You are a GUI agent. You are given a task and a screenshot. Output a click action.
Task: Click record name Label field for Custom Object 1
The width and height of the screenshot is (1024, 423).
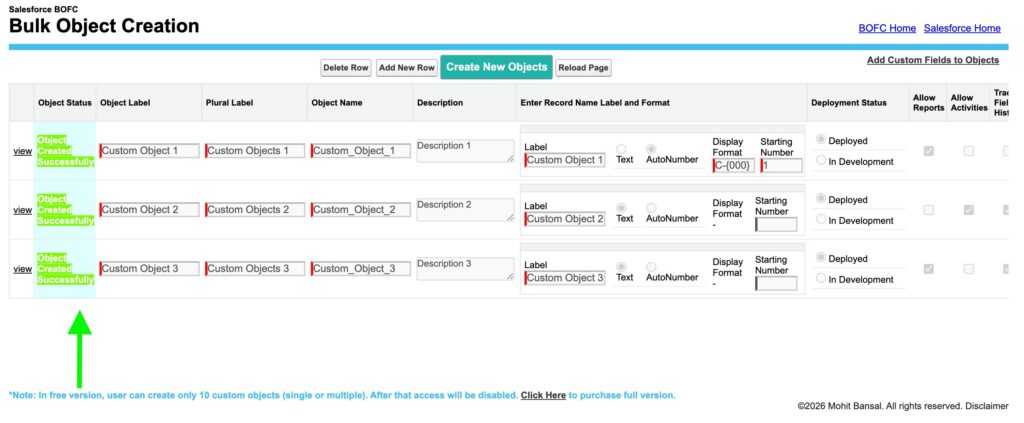pos(566,160)
